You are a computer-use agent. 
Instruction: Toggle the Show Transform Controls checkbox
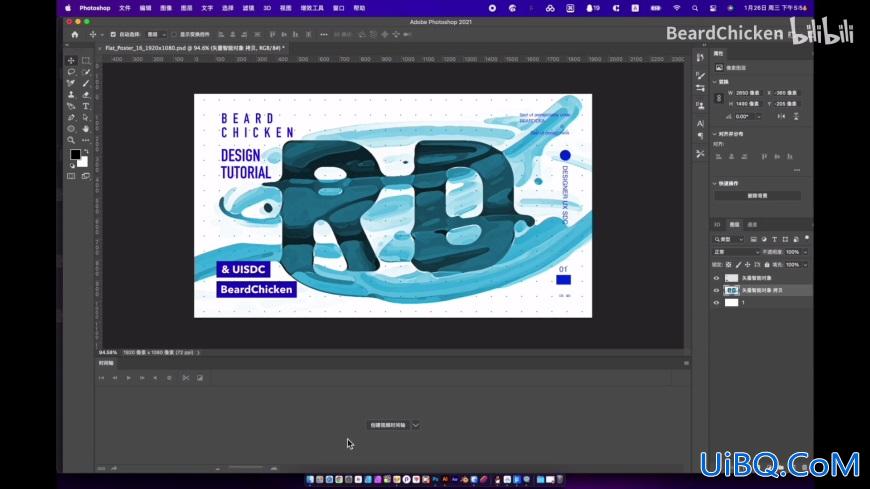tap(174, 34)
